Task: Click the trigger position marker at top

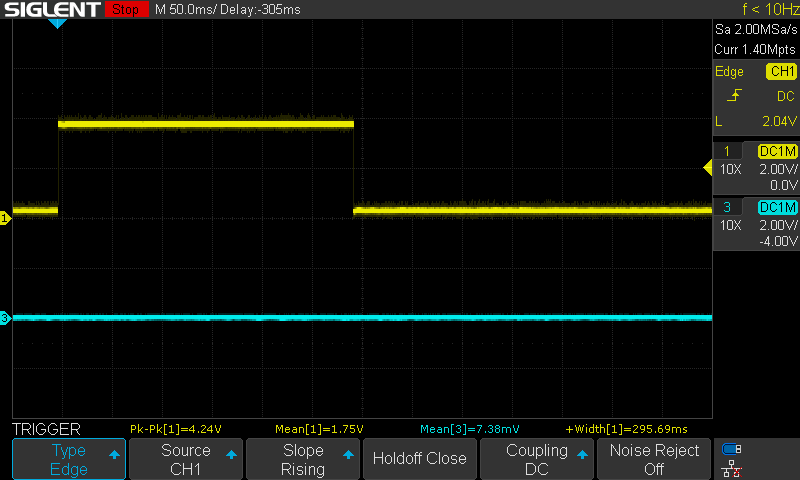Action: point(58,23)
